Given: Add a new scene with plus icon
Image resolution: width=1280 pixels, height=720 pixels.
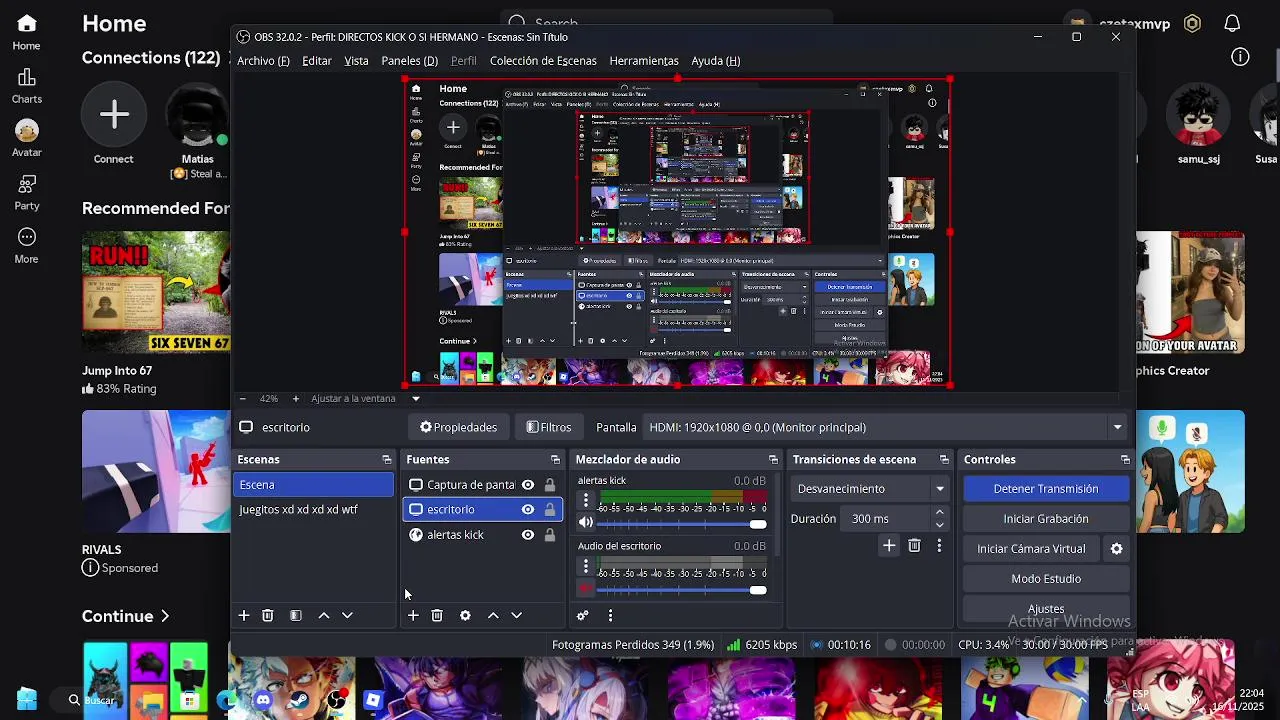Looking at the screenshot, I should (243, 616).
